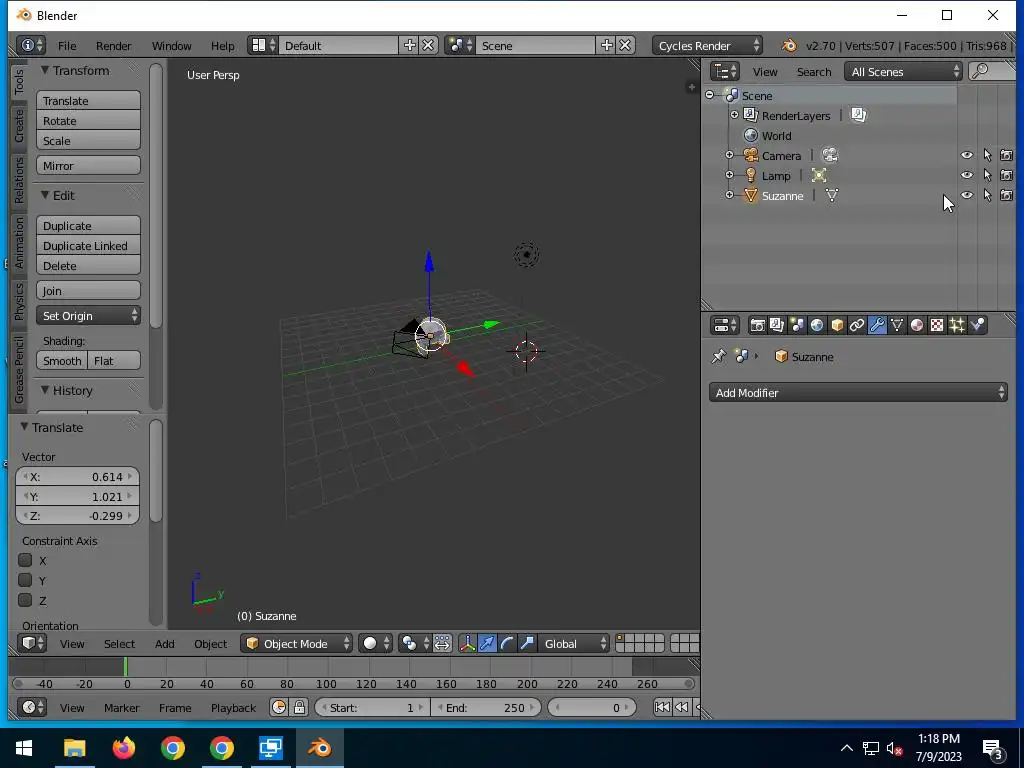Enable the X constraint axis checkbox
The image size is (1024, 768).
25,560
